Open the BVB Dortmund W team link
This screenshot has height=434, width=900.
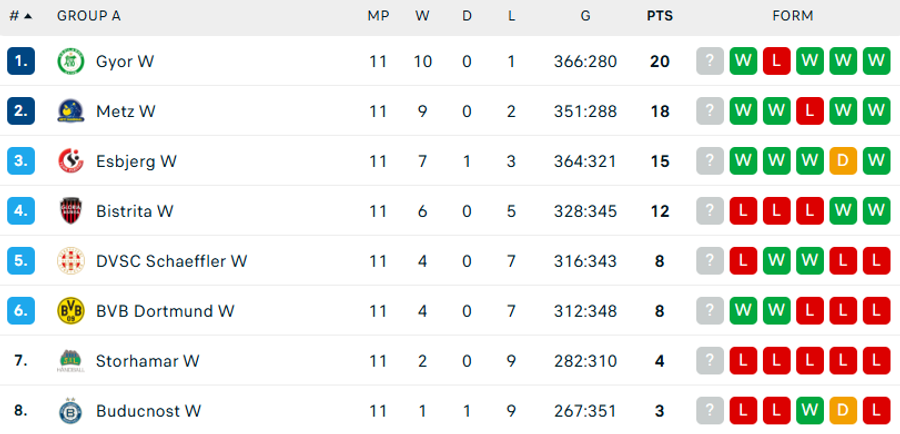tap(165, 311)
